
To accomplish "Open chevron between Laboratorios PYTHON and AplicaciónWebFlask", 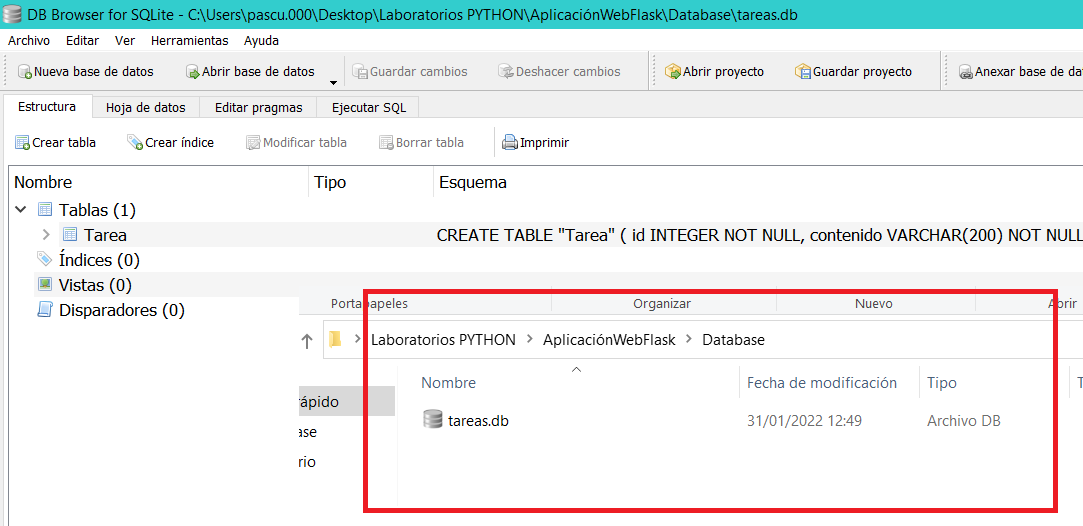I will [x=530, y=340].
